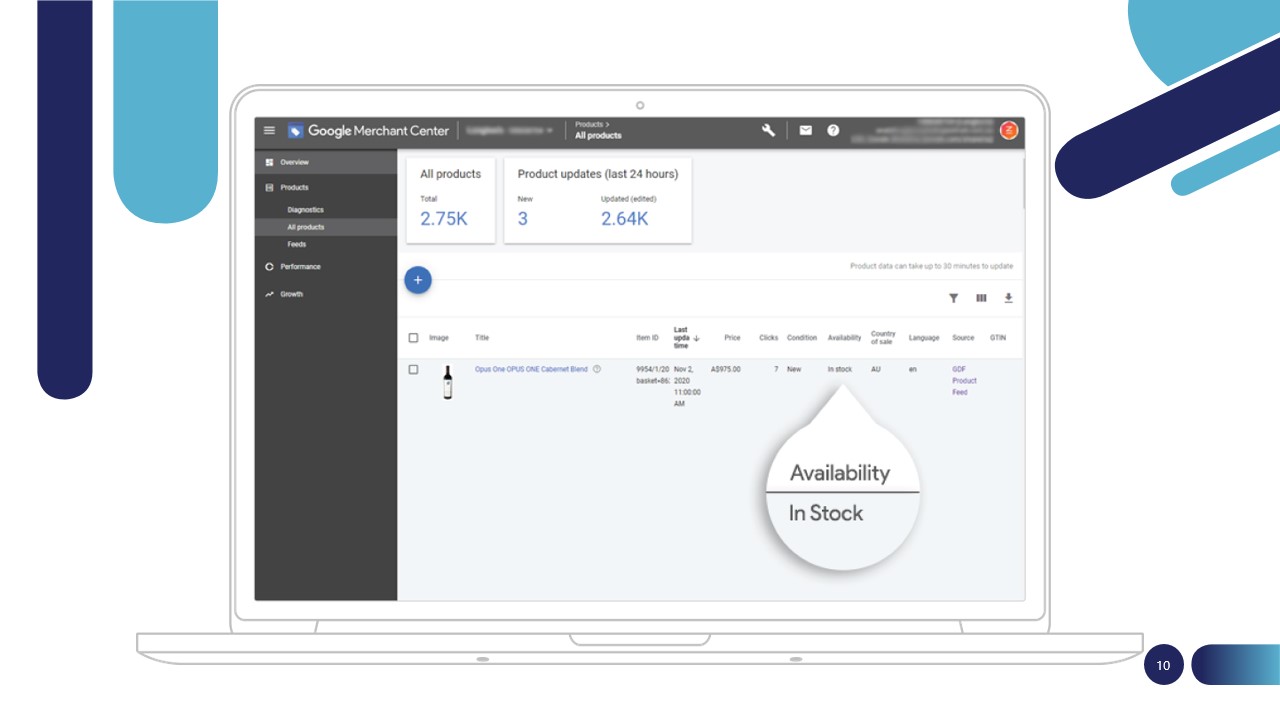The width and height of the screenshot is (1280, 720).
Task: Click the GTIN column header
Action: [998, 338]
